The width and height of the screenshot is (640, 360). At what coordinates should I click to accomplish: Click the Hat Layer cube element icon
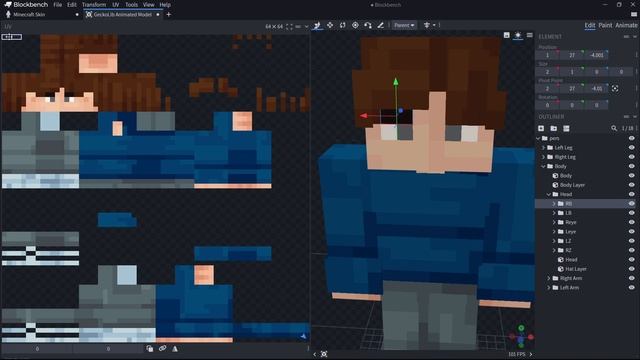[x=560, y=269]
